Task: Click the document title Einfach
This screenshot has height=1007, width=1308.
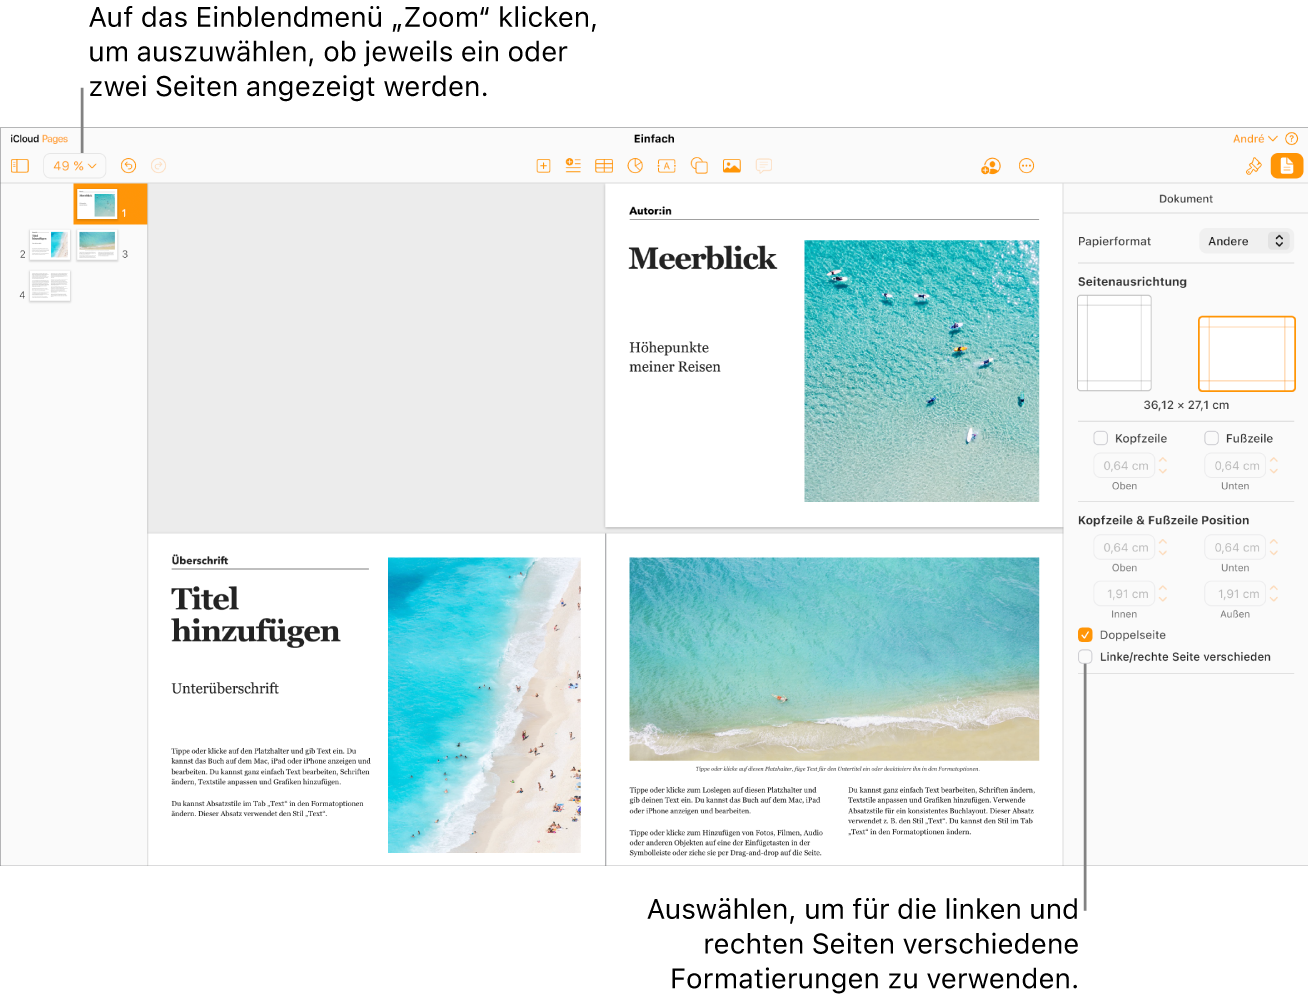Action: point(654,139)
